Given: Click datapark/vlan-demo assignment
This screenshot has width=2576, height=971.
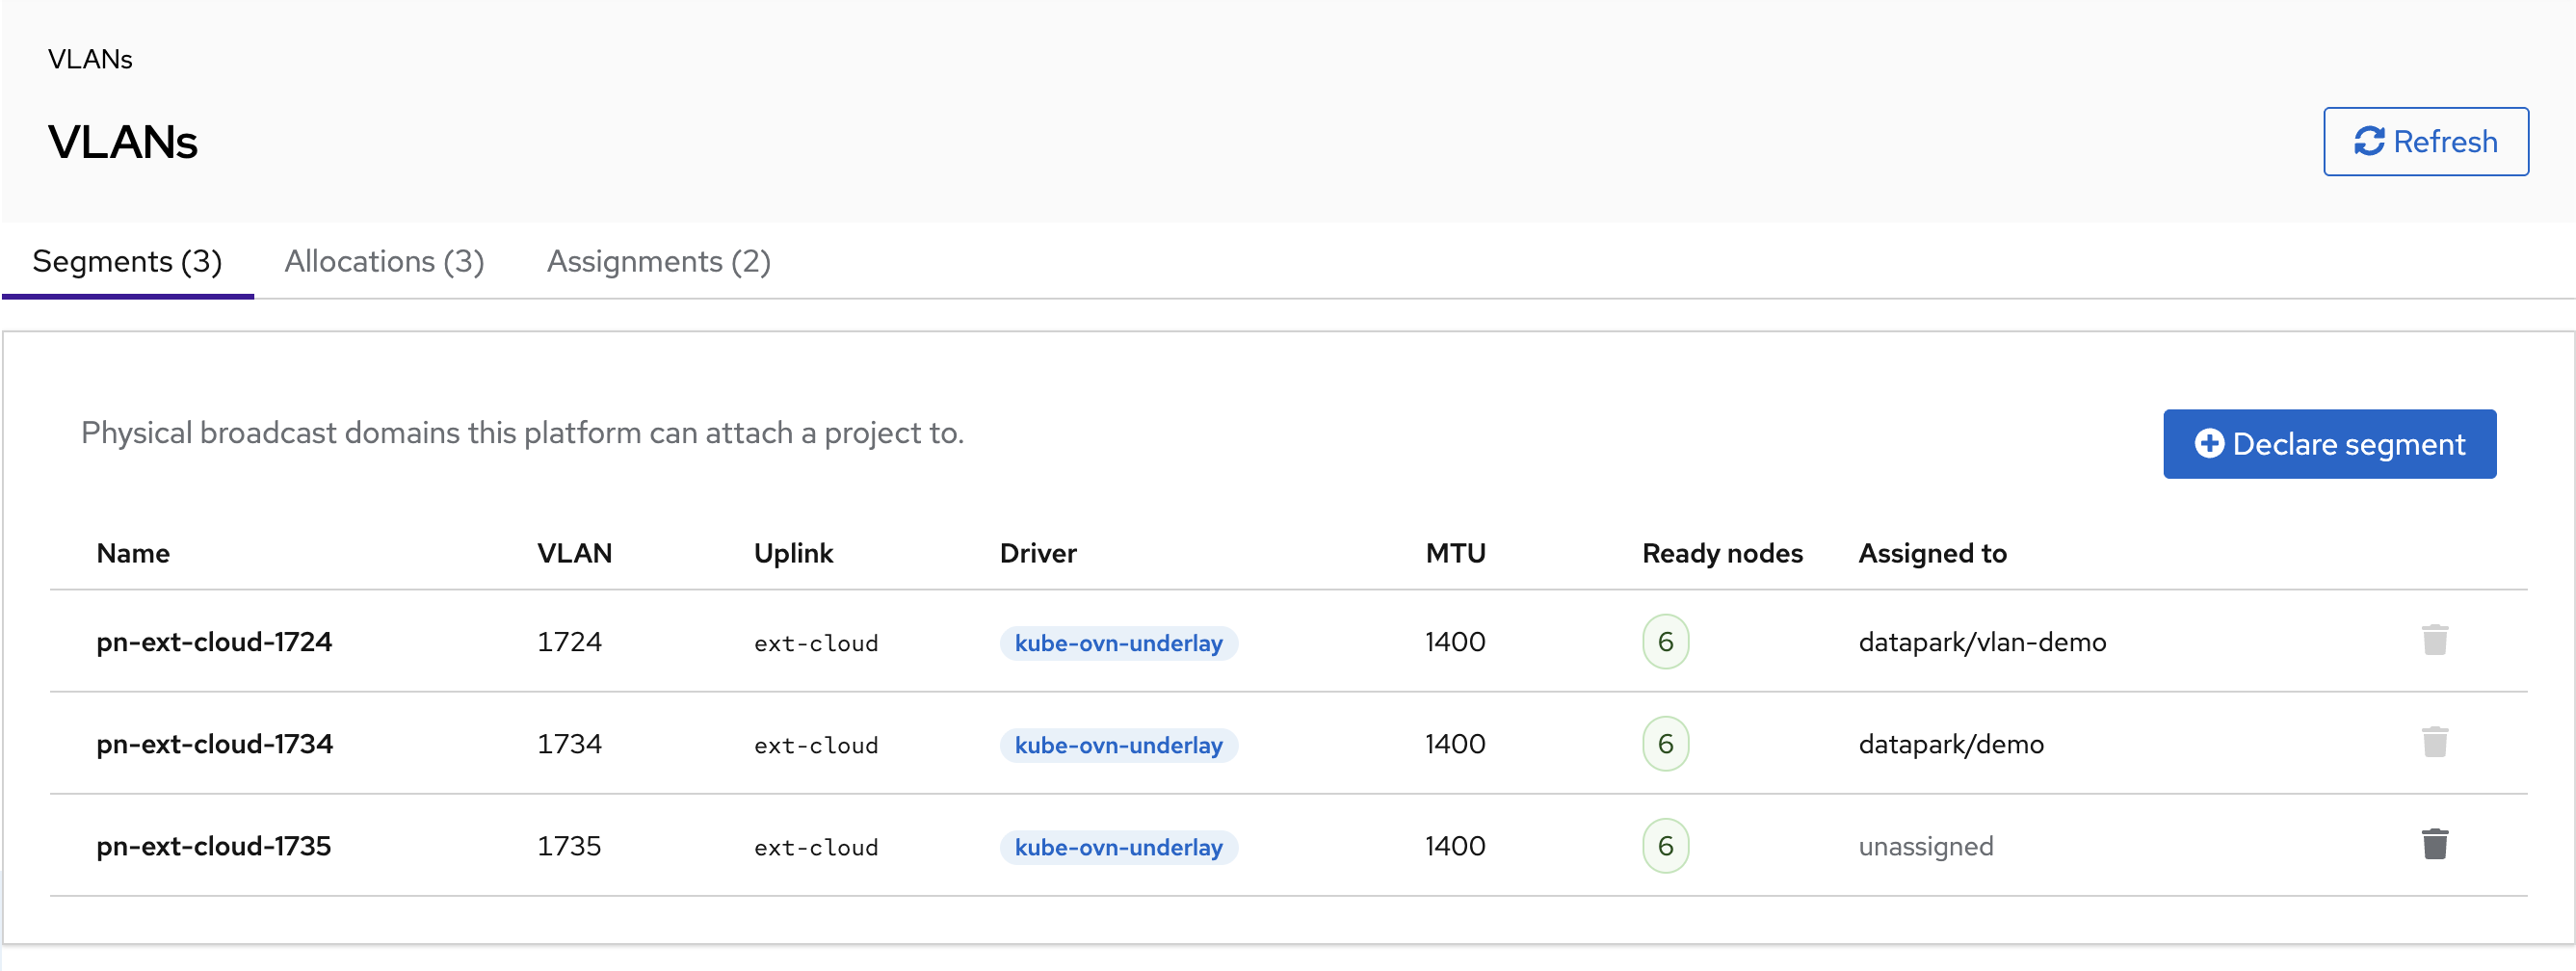Looking at the screenshot, I should (1981, 642).
